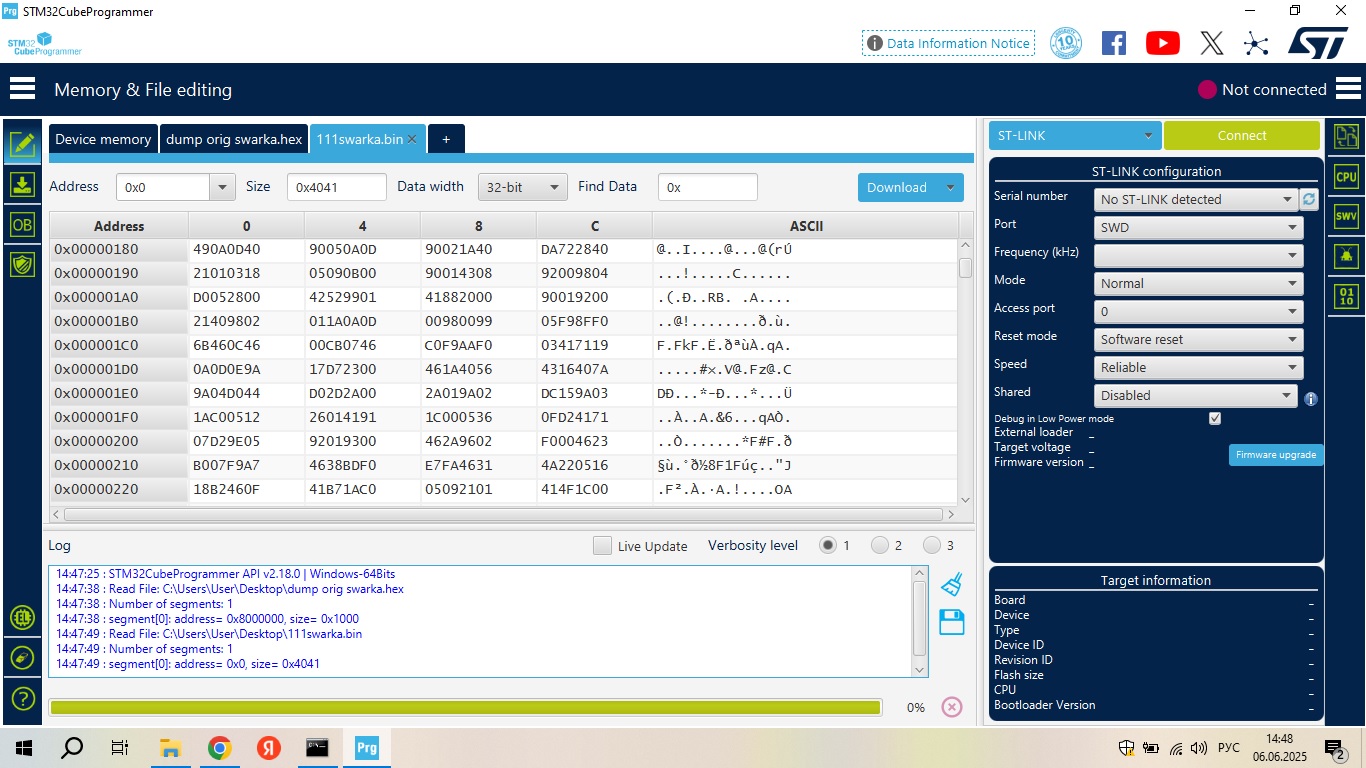Viewport: 1366px width, 768px height.
Task: Open the board selector icon at top right
Action: [1347, 137]
